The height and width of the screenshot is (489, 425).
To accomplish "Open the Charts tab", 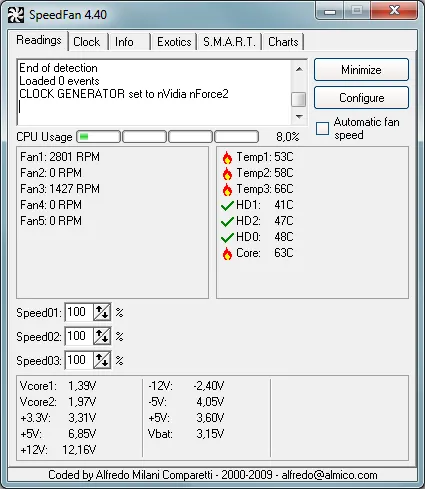I will (x=283, y=42).
